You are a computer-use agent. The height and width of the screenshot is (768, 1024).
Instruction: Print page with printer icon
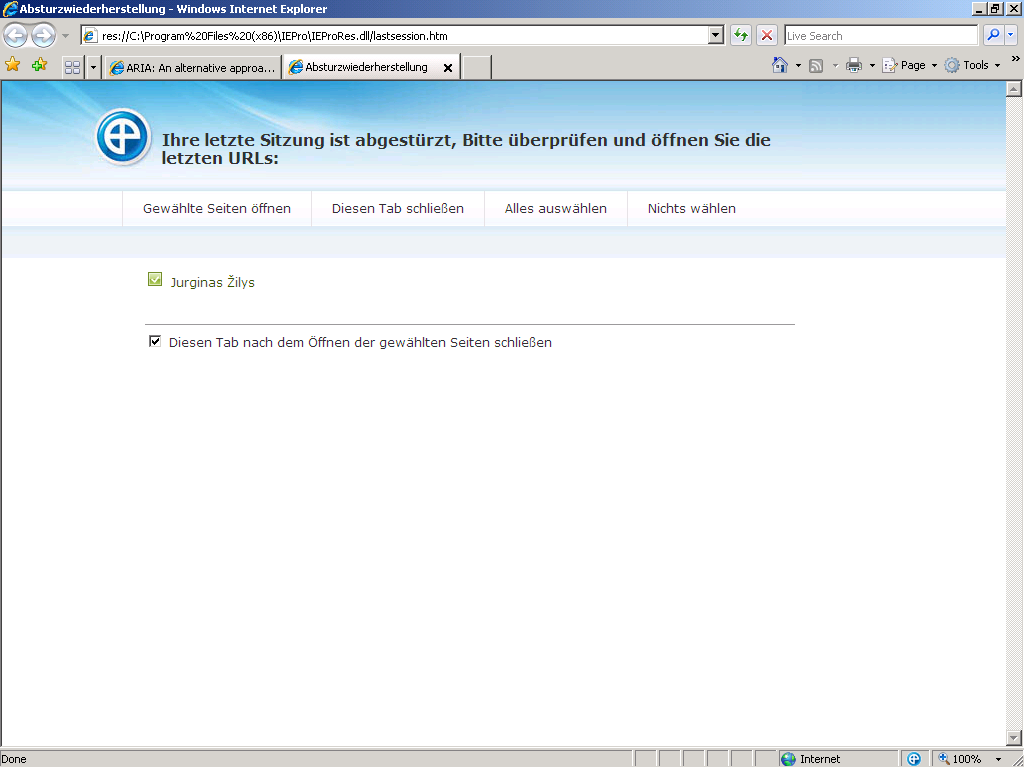(x=854, y=65)
